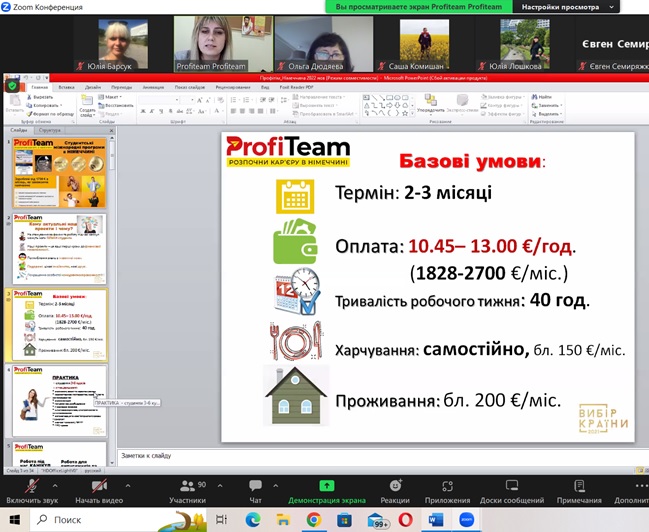This screenshot has height=532, width=649.
Task: Open the Zoom Chat icon
Action: (x=255, y=485)
